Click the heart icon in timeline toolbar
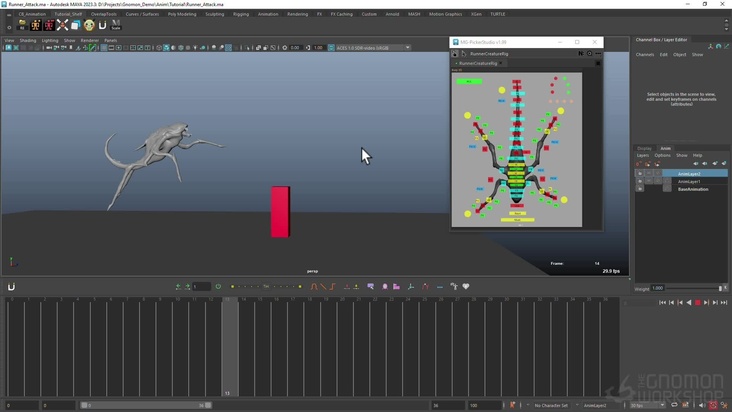732x412 pixels. click(465, 287)
